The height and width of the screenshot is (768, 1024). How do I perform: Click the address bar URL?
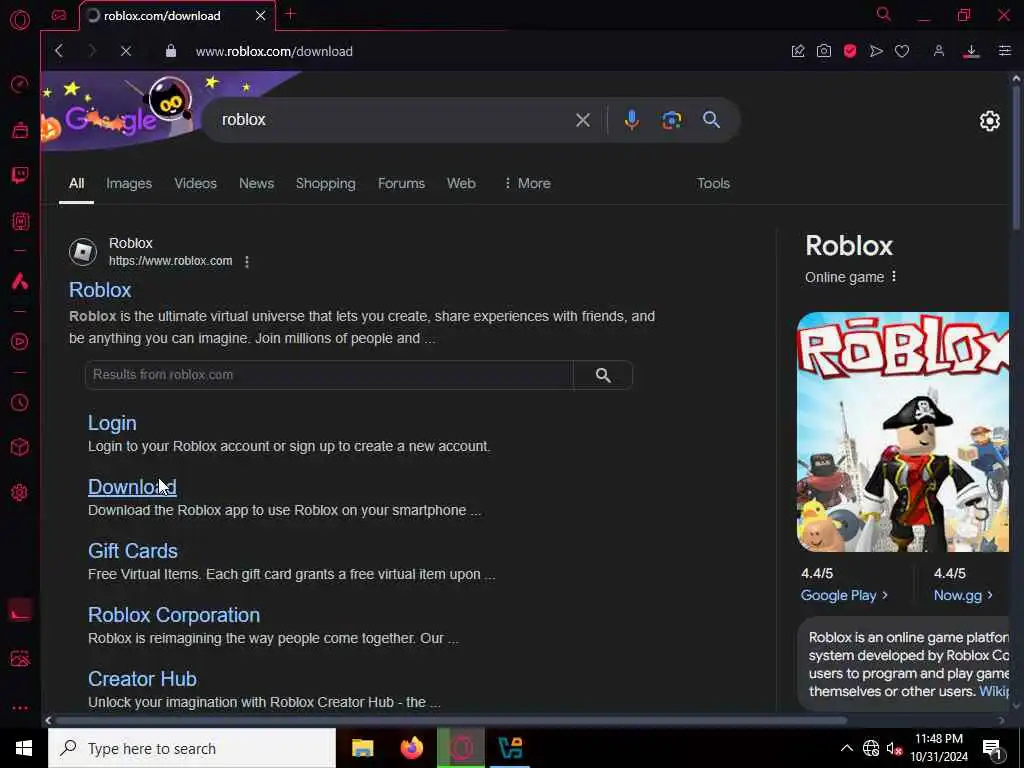coord(274,52)
